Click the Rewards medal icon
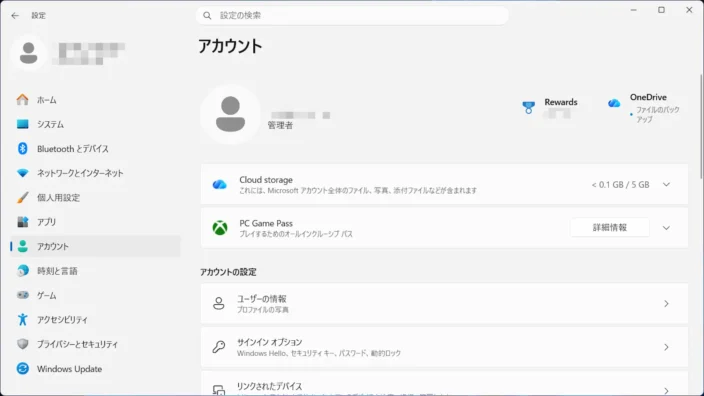Viewport: 704px width, 396px height. [528, 107]
